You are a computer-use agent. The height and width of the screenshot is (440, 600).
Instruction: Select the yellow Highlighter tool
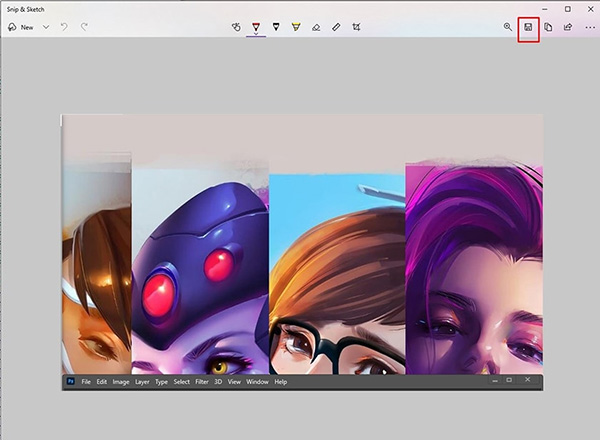click(x=296, y=27)
